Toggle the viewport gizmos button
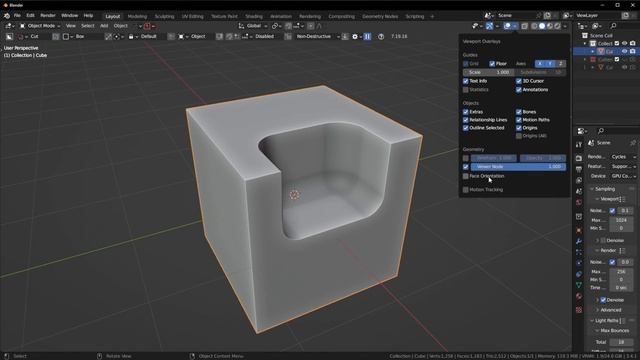Image resolution: width=640 pixels, height=360 pixels. 489,26
